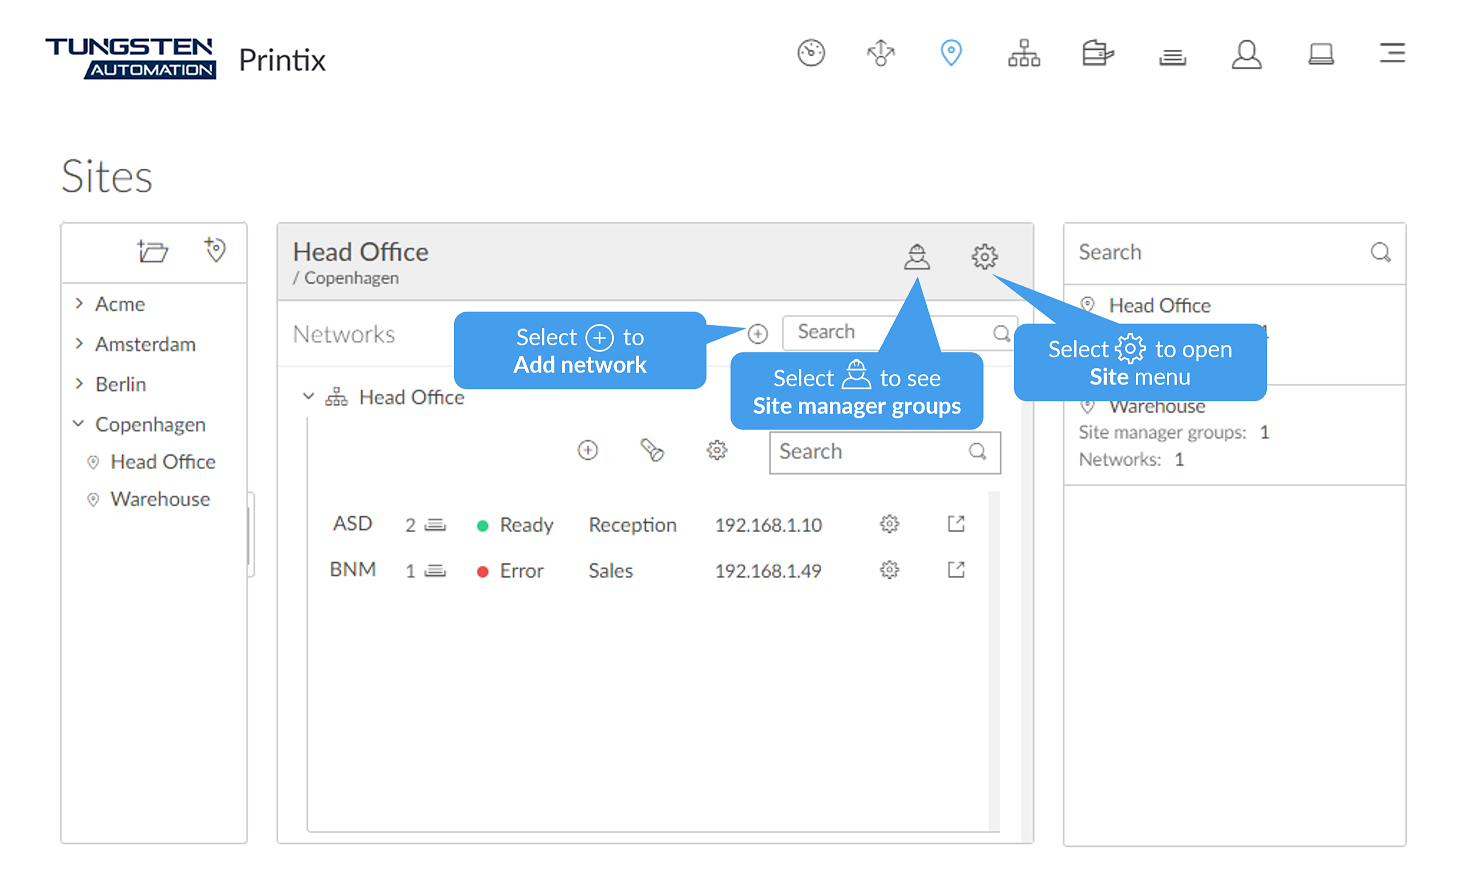1467x870 pixels.
Task: Open the Networks icon in top bar
Action: click(x=1023, y=53)
